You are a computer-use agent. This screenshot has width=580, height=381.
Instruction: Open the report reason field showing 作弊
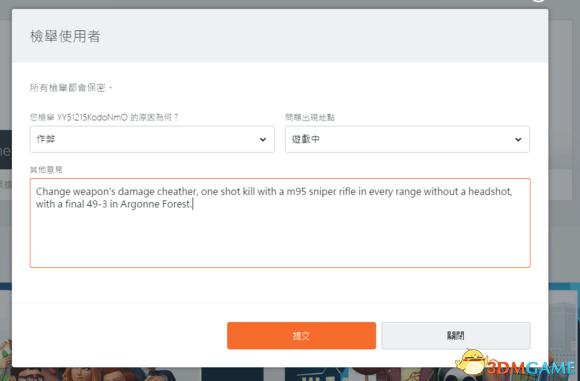(x=152, y=139)
